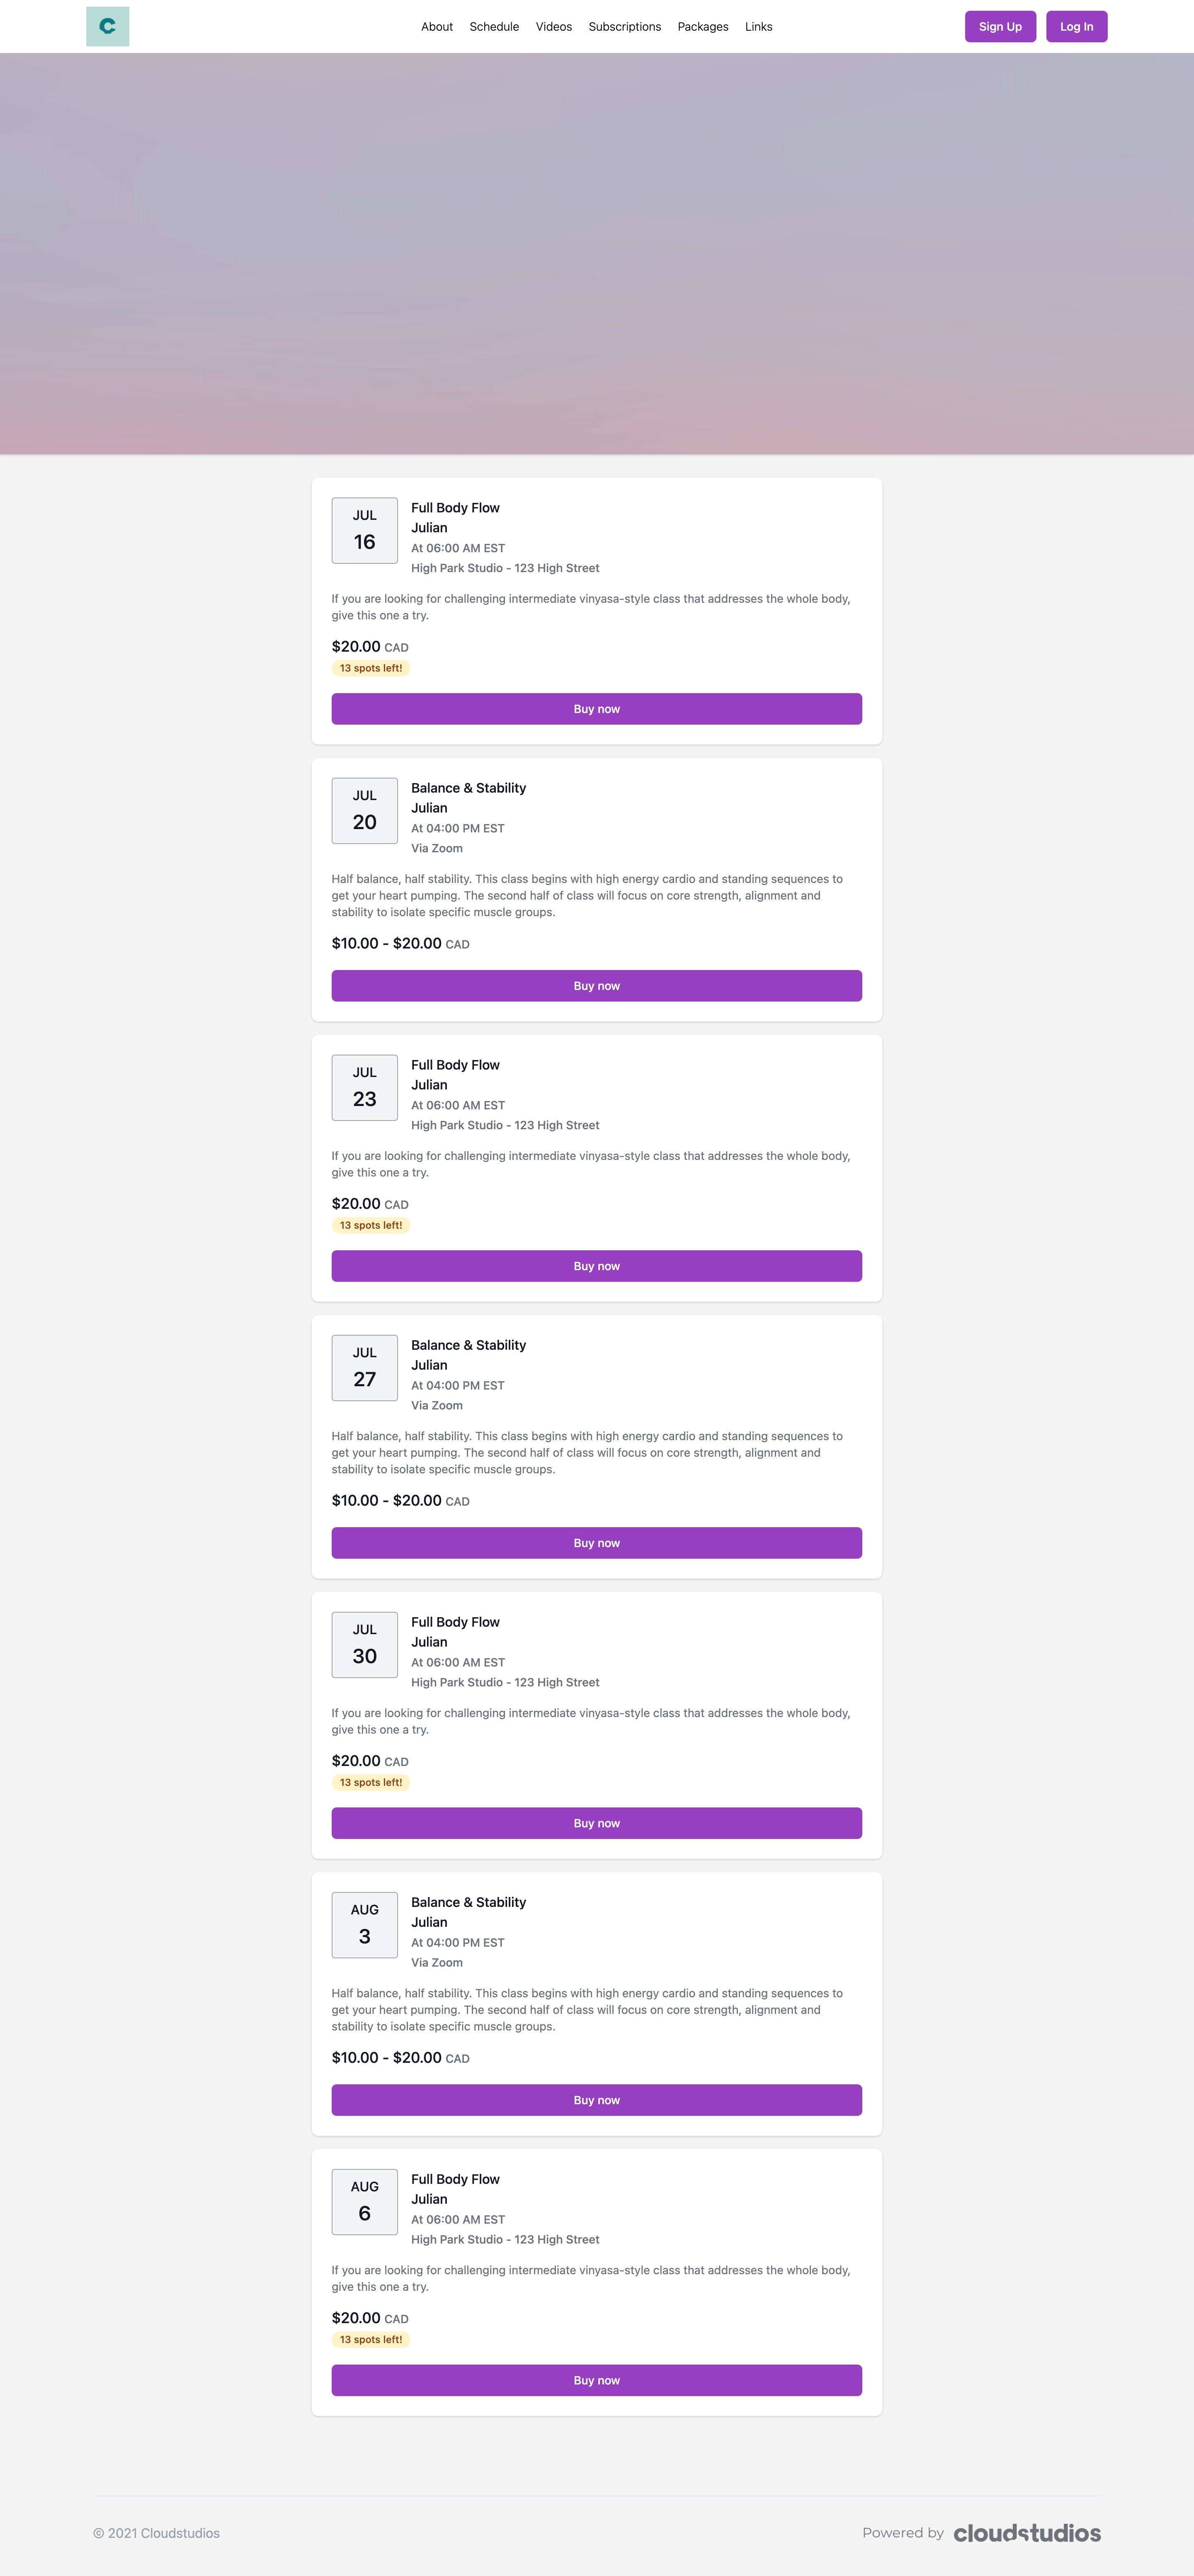Click the JUL 16 date tile

364,531
